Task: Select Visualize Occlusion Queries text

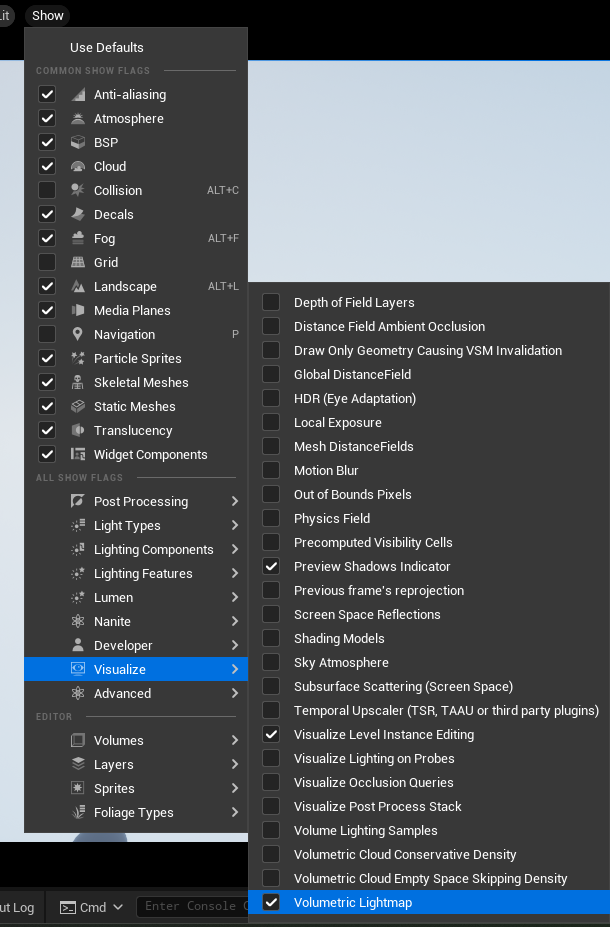Action: point(374,783)
